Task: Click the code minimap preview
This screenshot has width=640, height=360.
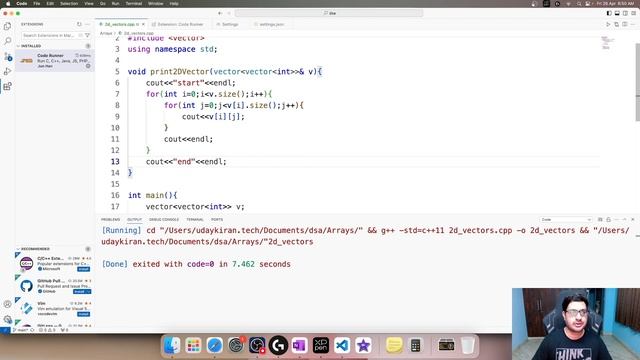Action: click(x=608, y=43)
